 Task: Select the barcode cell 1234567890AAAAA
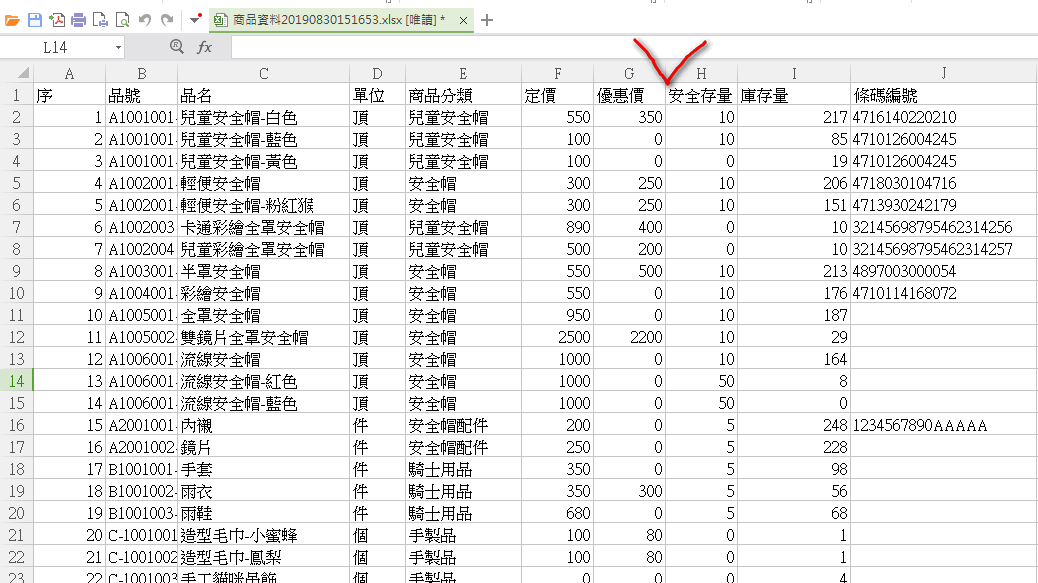(944, 425)
